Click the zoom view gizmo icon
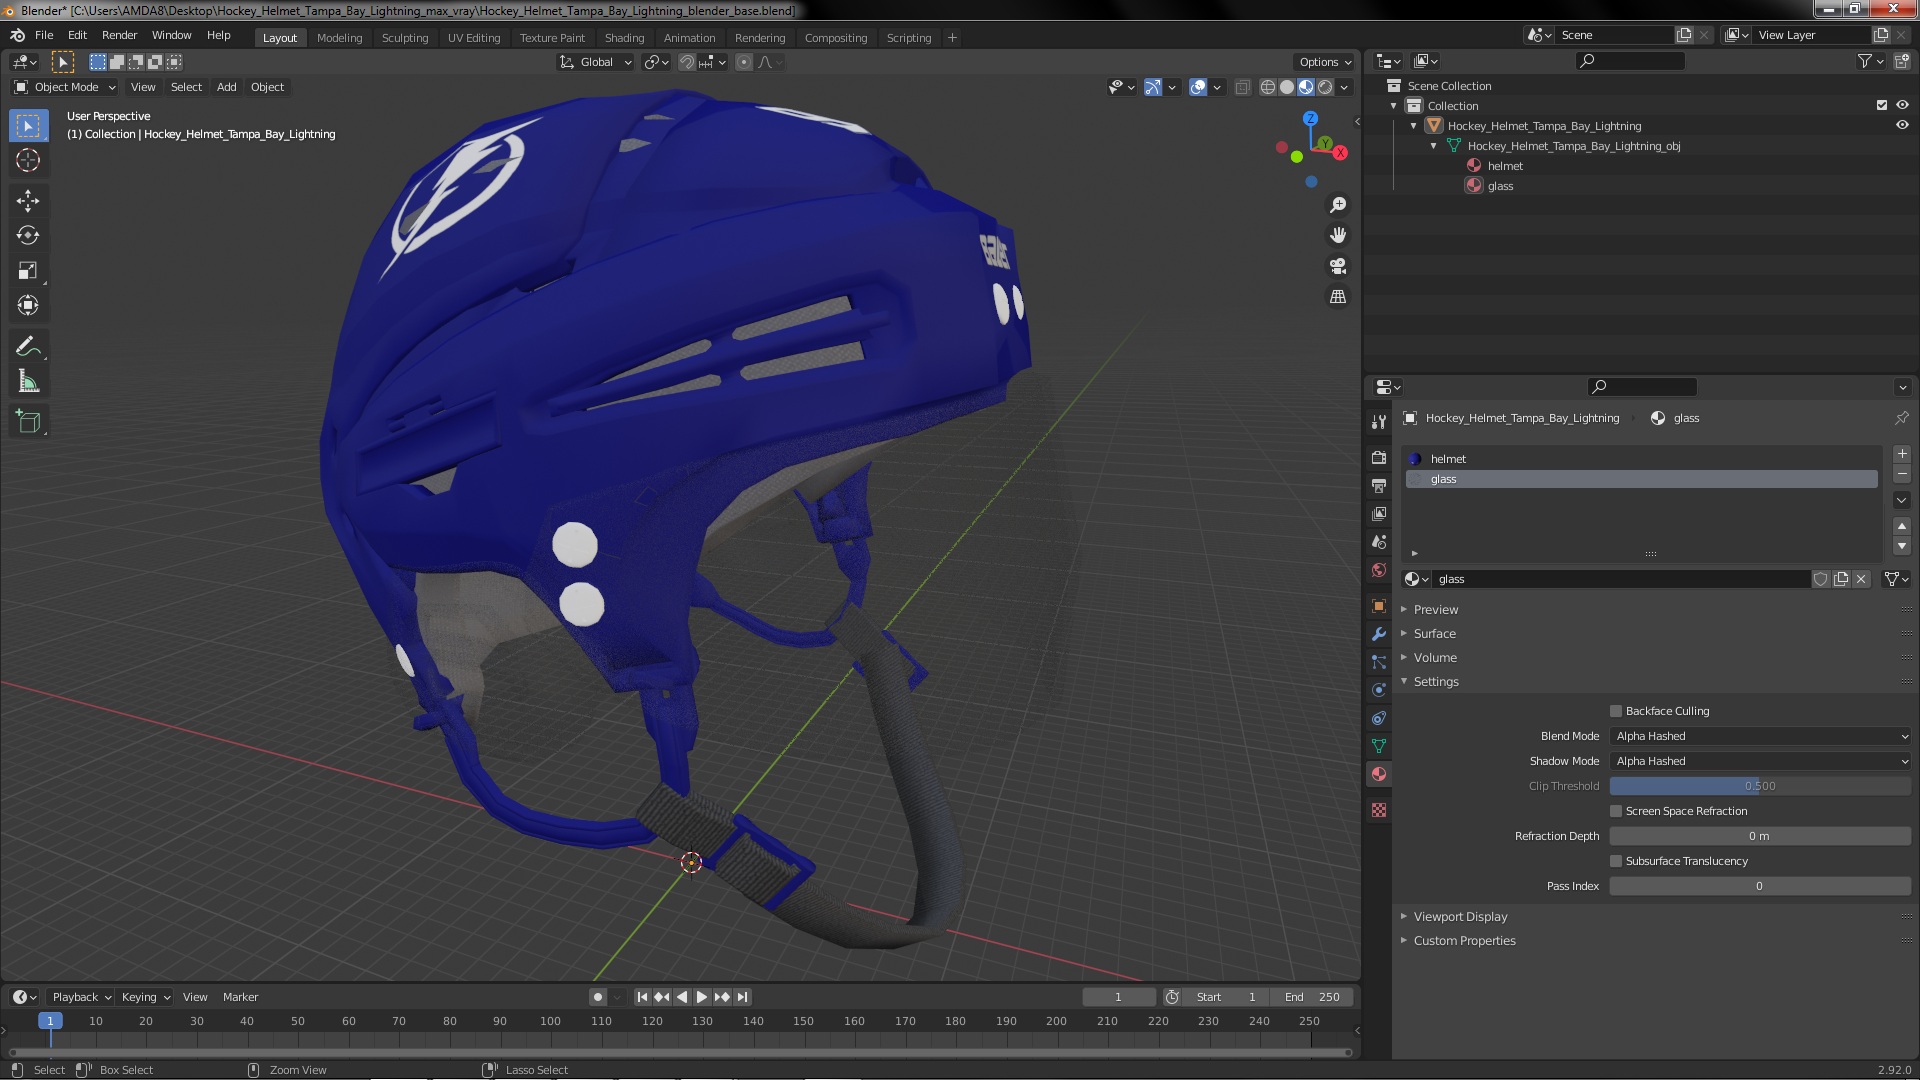The image size is (1920, 1080). click(x=1338, y=205)
